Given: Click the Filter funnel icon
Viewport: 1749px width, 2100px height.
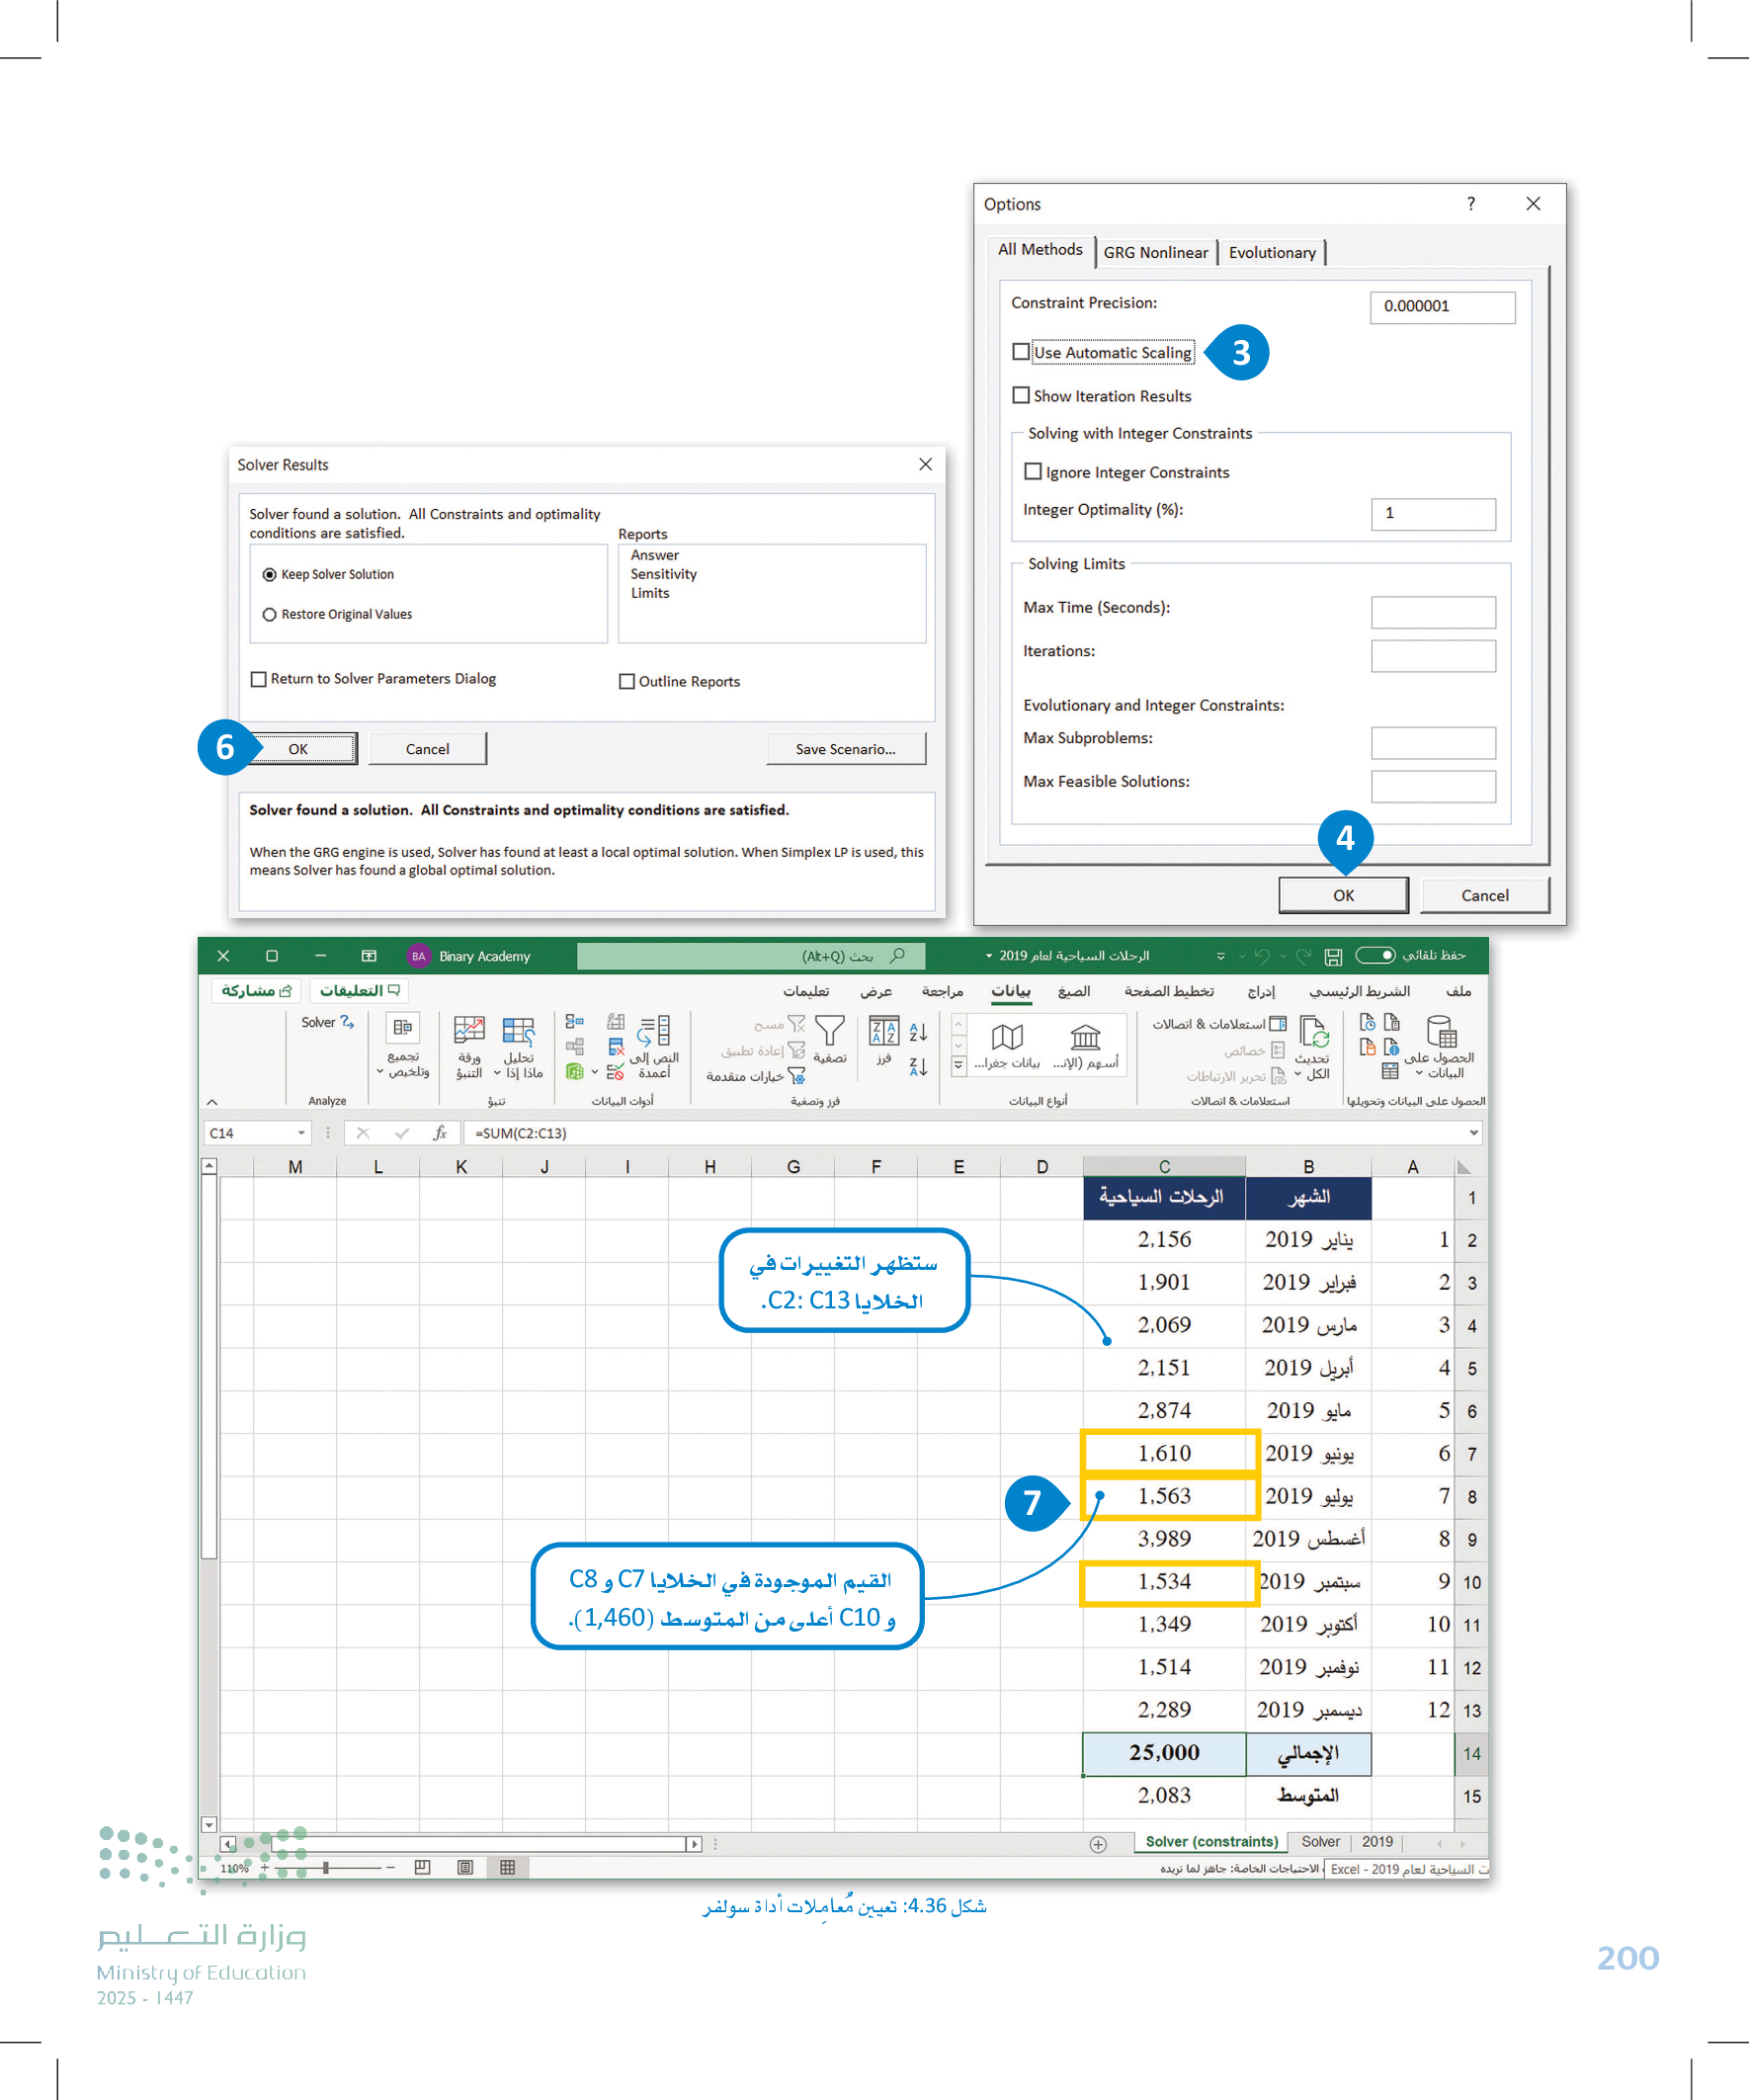Looking at the screenshot, I should pos(830,1032).
